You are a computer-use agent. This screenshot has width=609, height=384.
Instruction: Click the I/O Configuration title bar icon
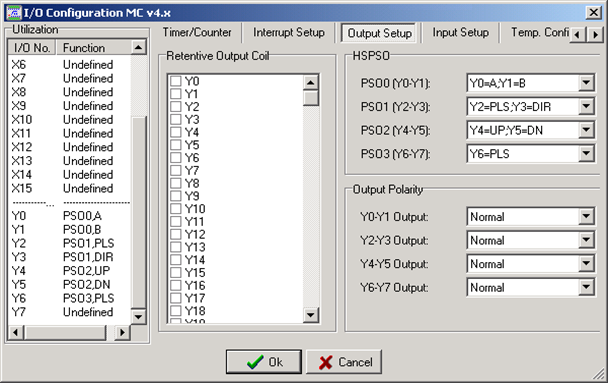[x=14, y=13]
